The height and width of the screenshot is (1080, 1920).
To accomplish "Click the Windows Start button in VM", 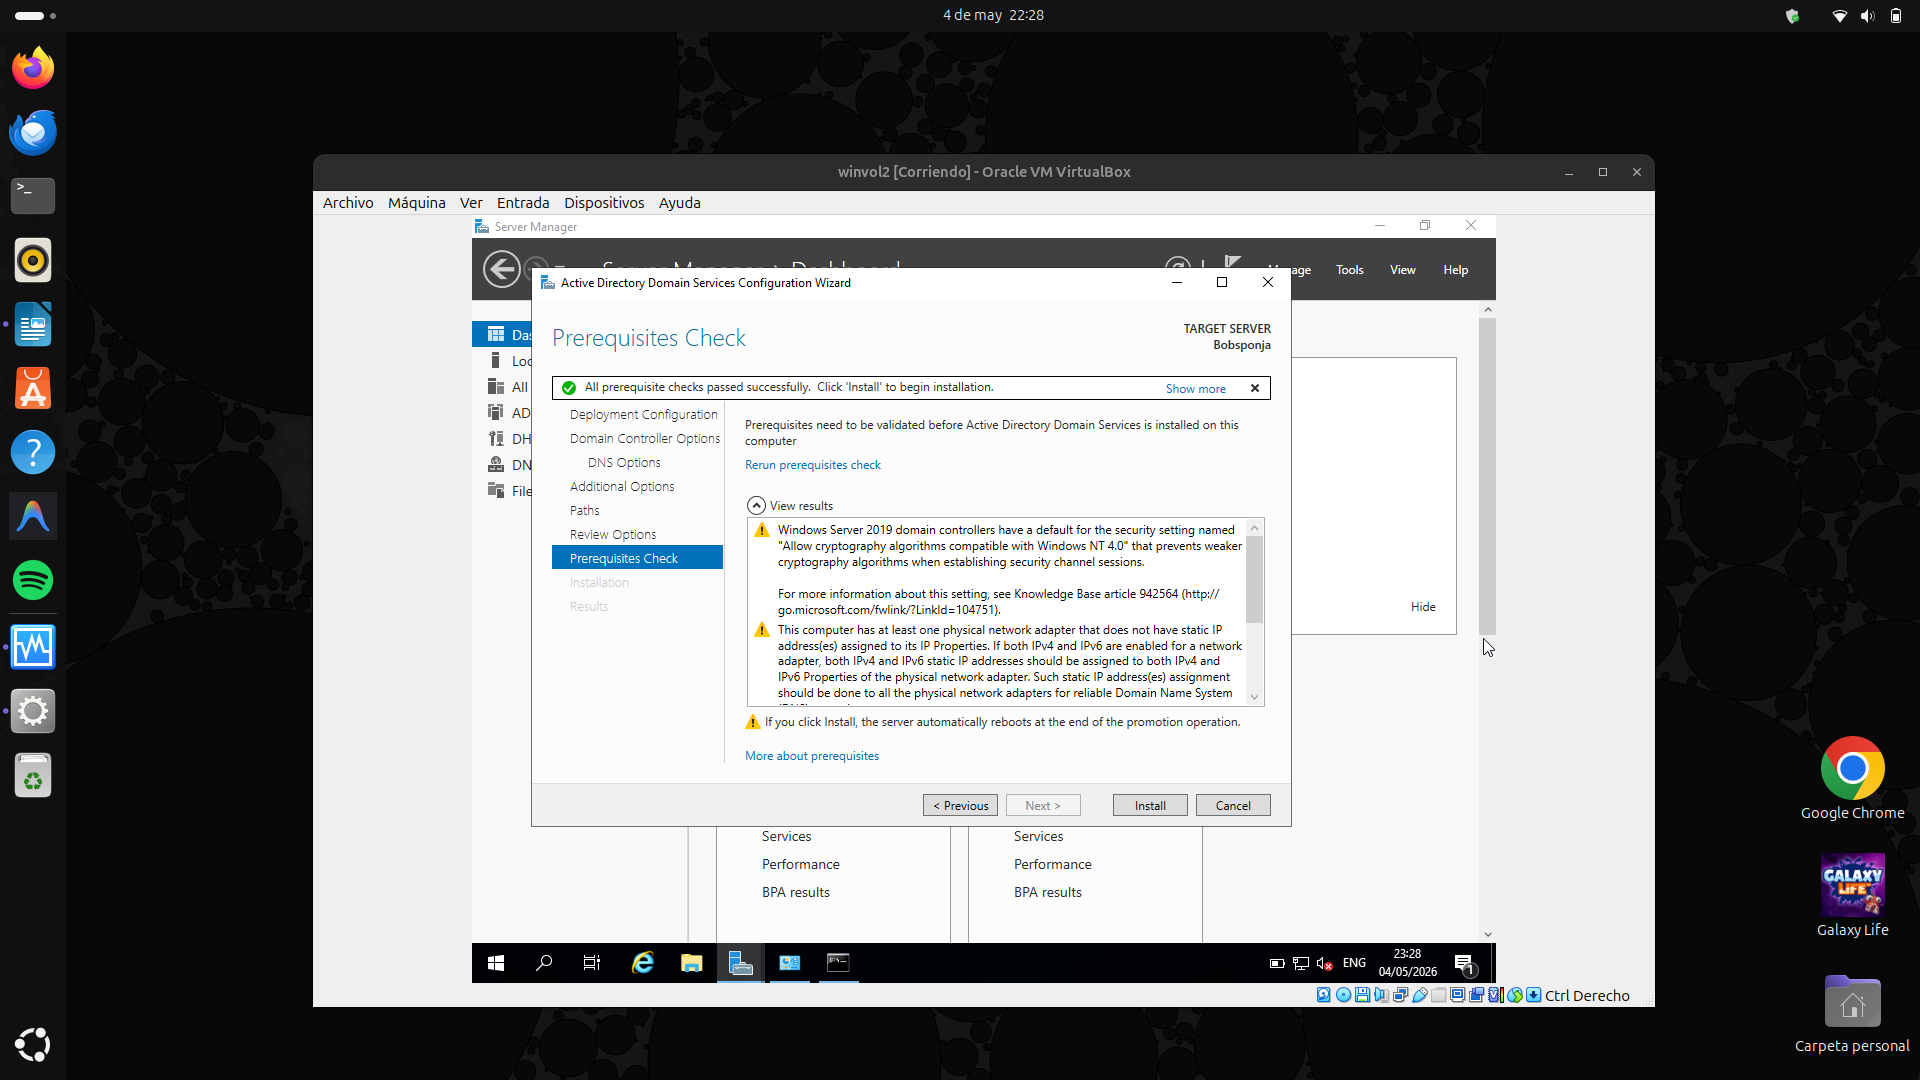I will [x=496, y=963].
